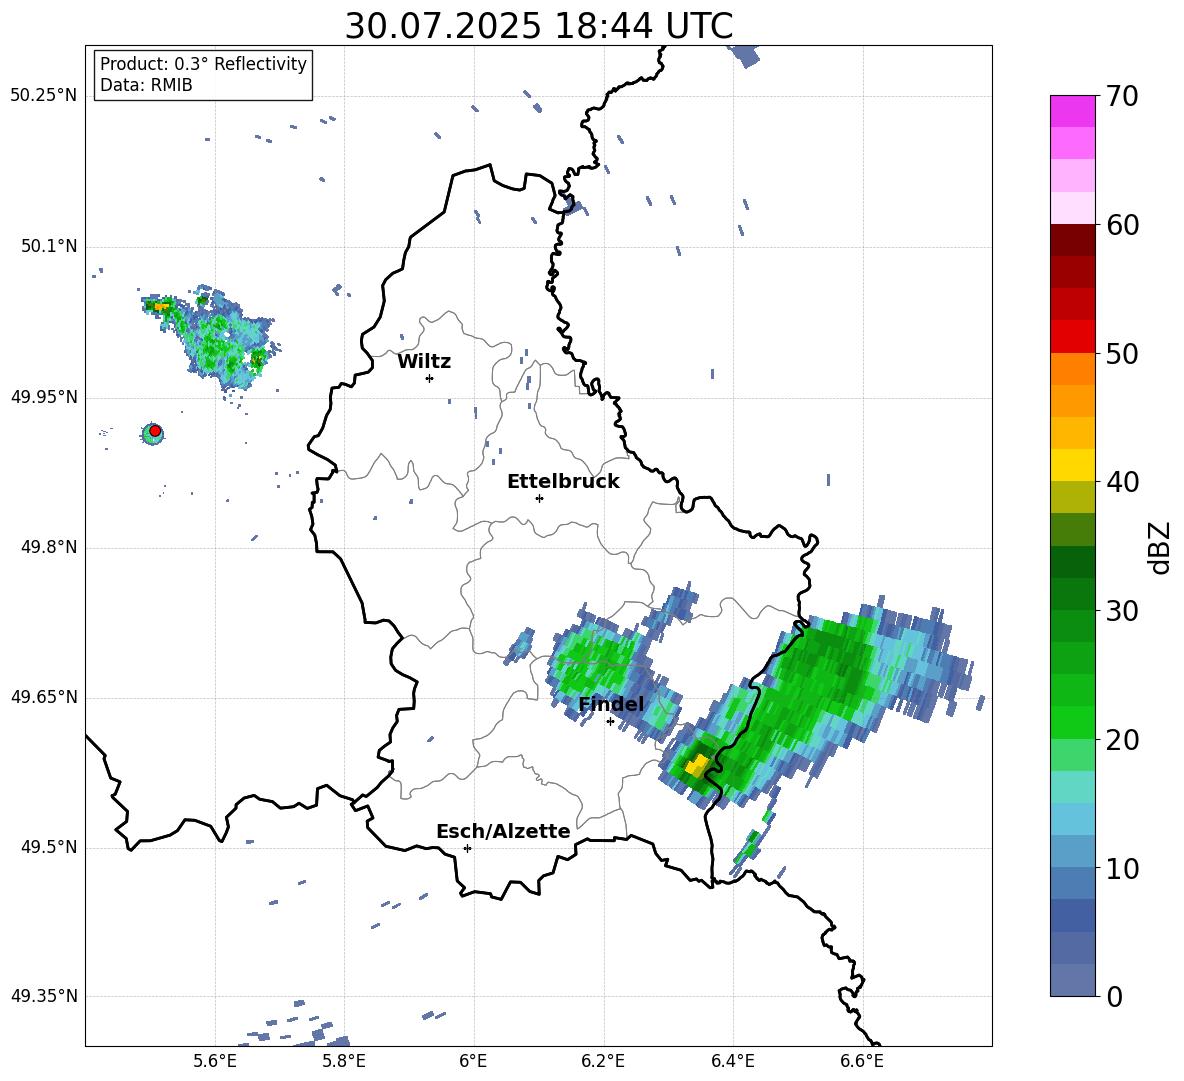Viewport: 1184px width, 1081px height.
Task: Click the latitude label 49.8°N
Action: 49,547
